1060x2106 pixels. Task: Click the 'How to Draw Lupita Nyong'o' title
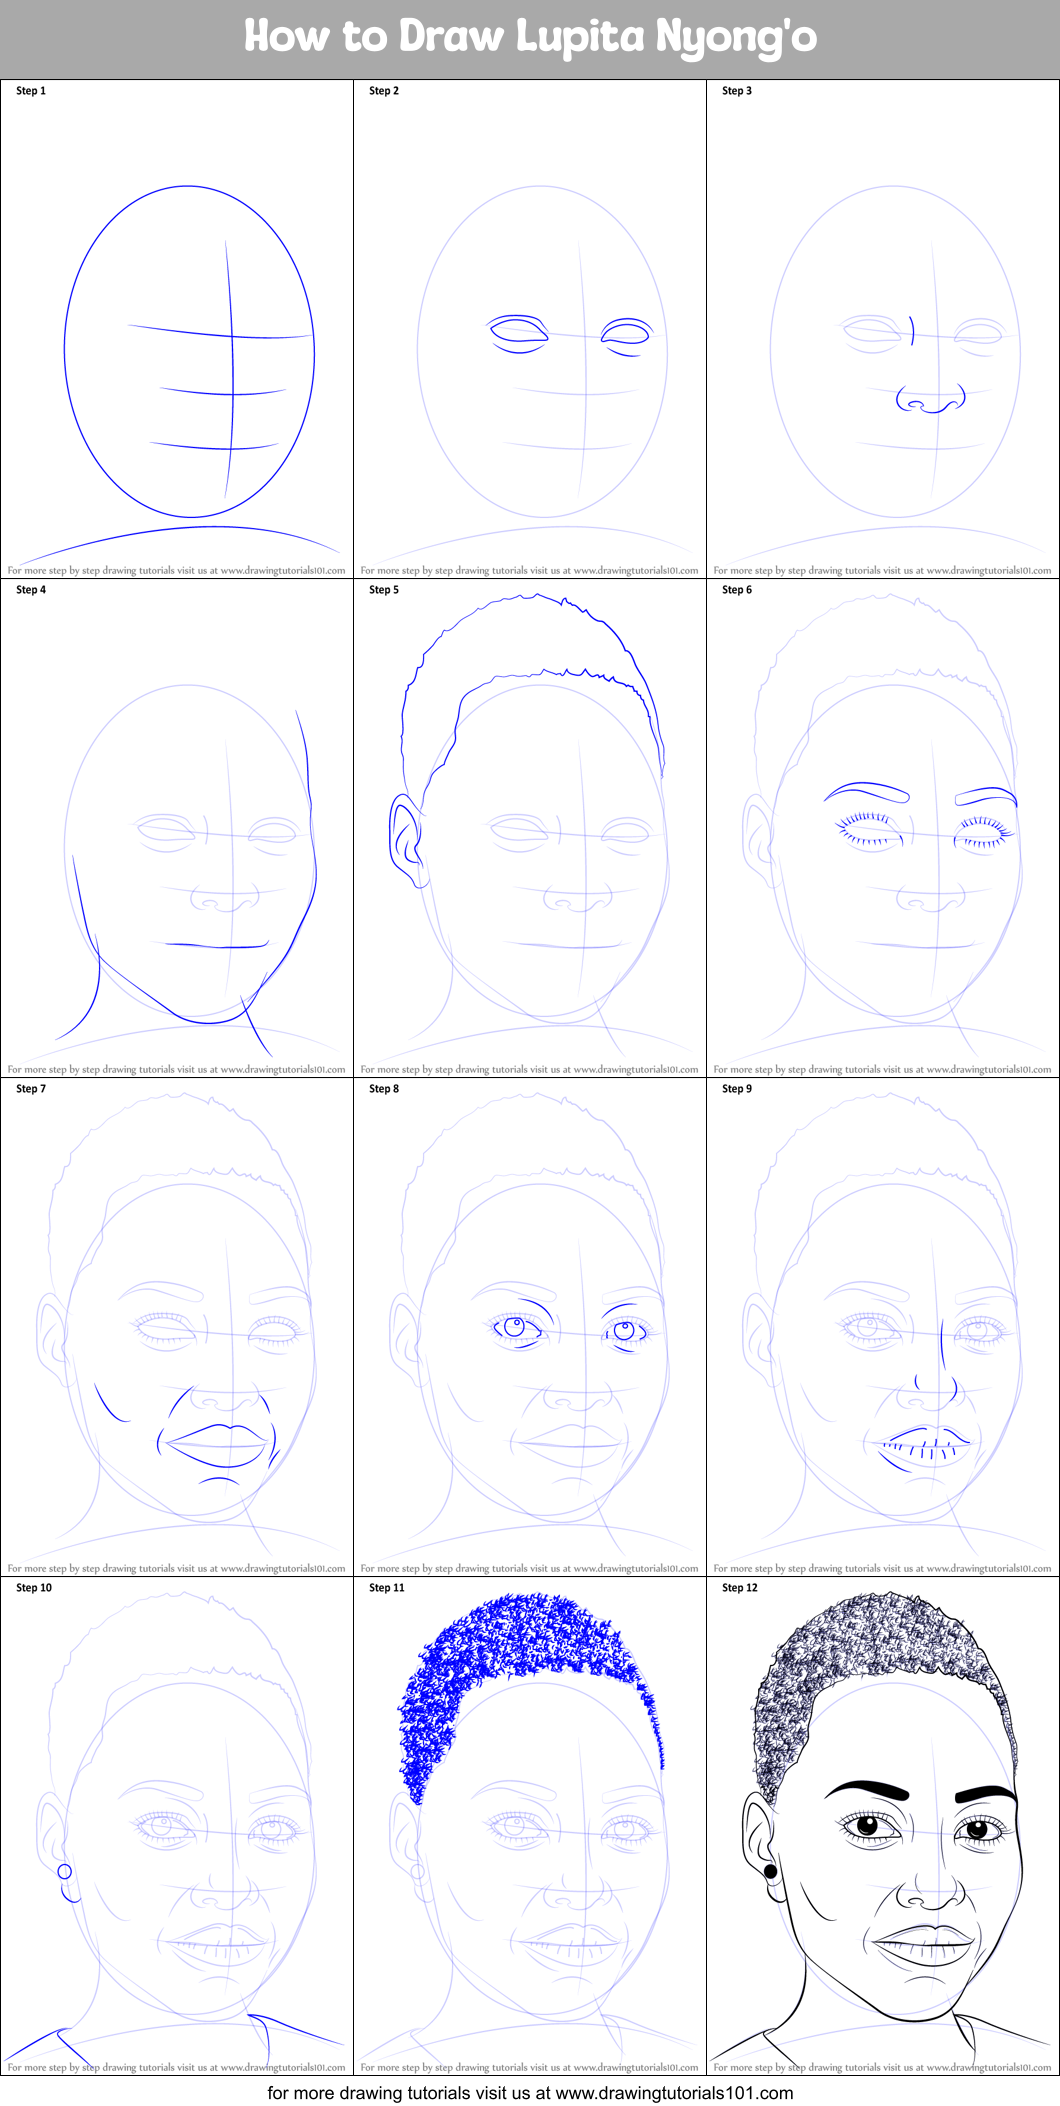(530, 37)
